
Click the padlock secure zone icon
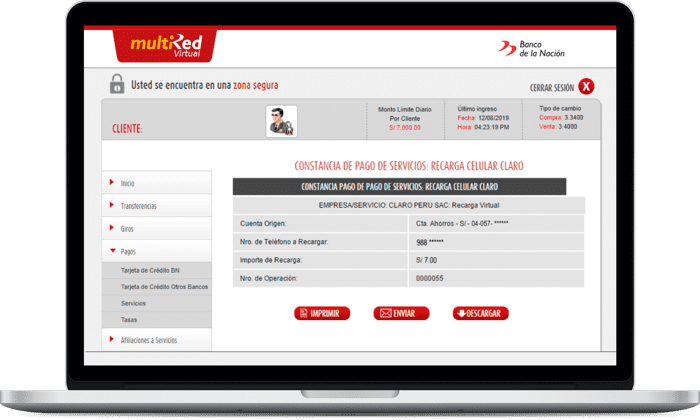(x=117, y=83)
